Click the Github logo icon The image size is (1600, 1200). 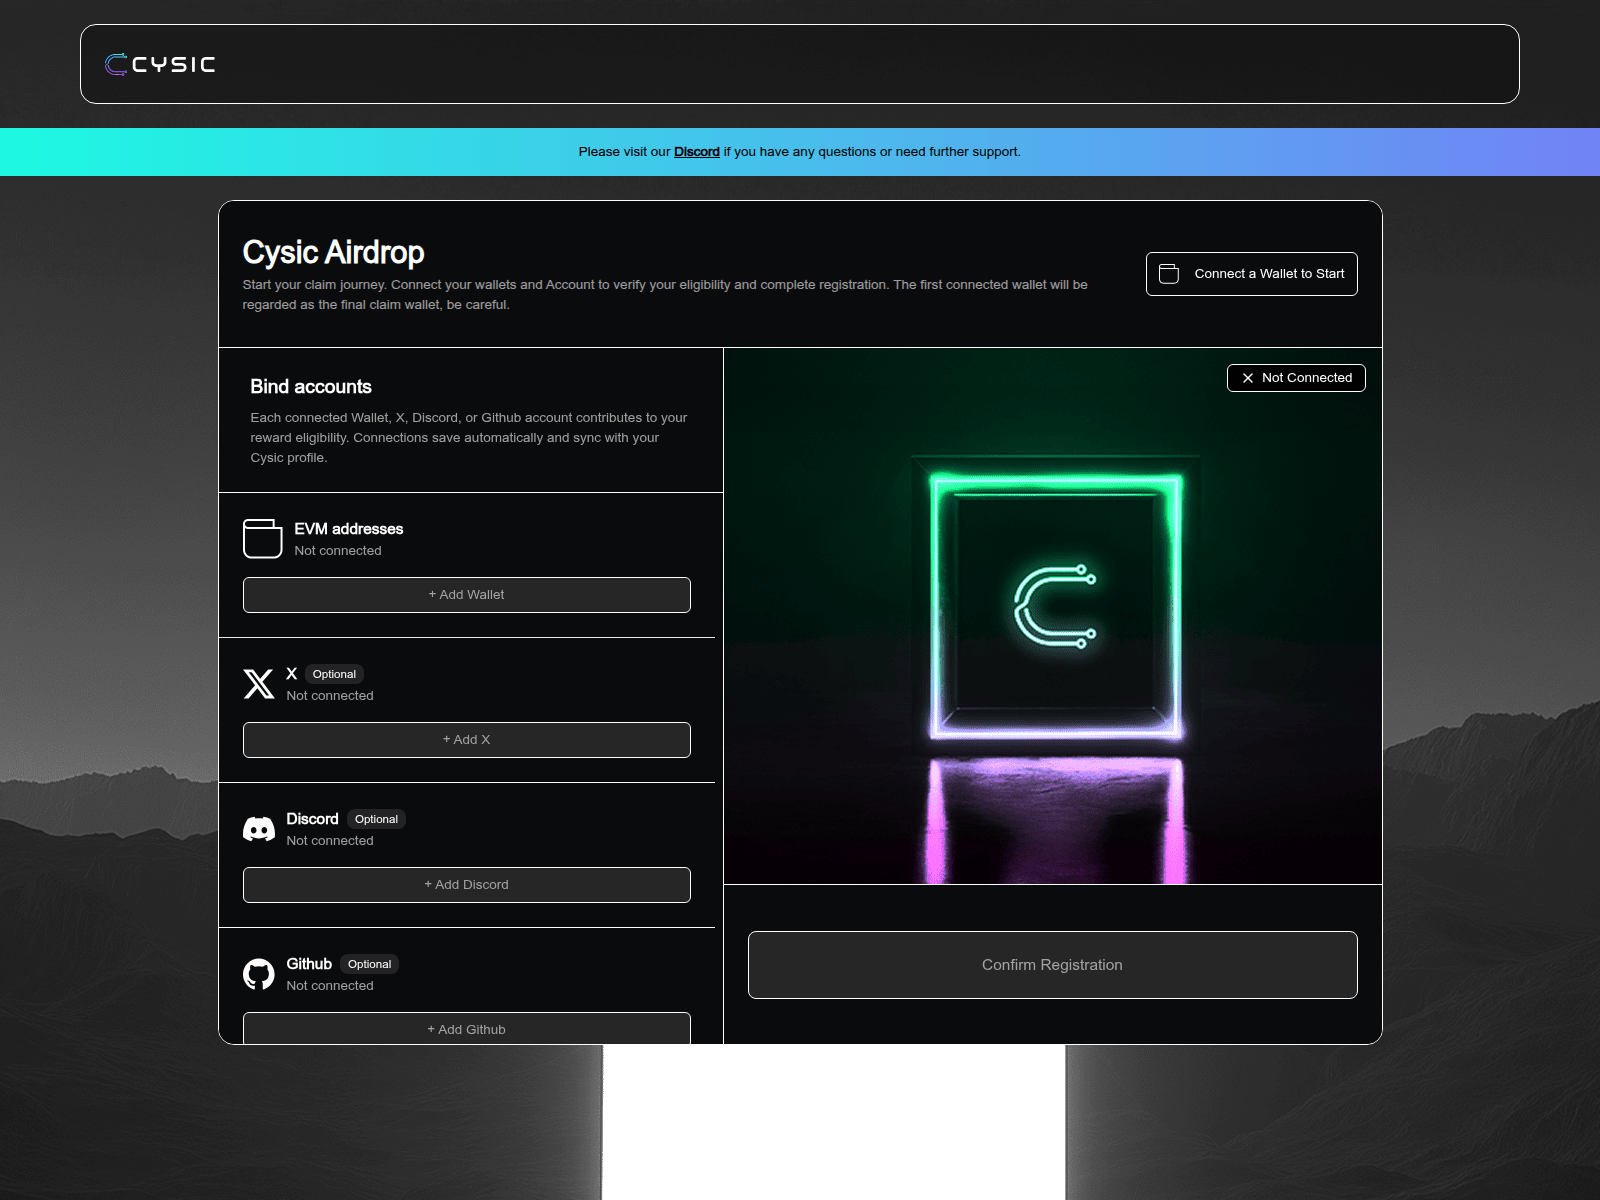(259, 974)
